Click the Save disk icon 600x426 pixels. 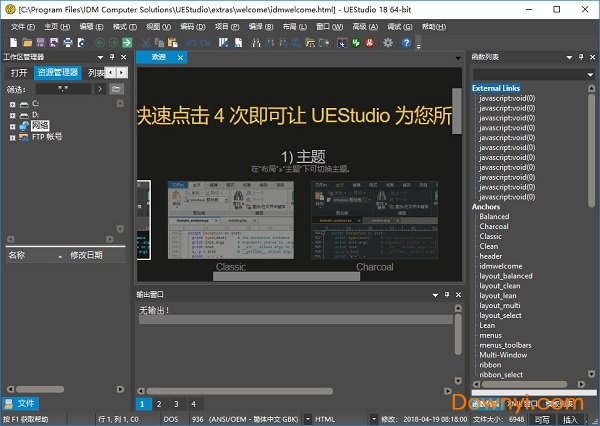41,42
